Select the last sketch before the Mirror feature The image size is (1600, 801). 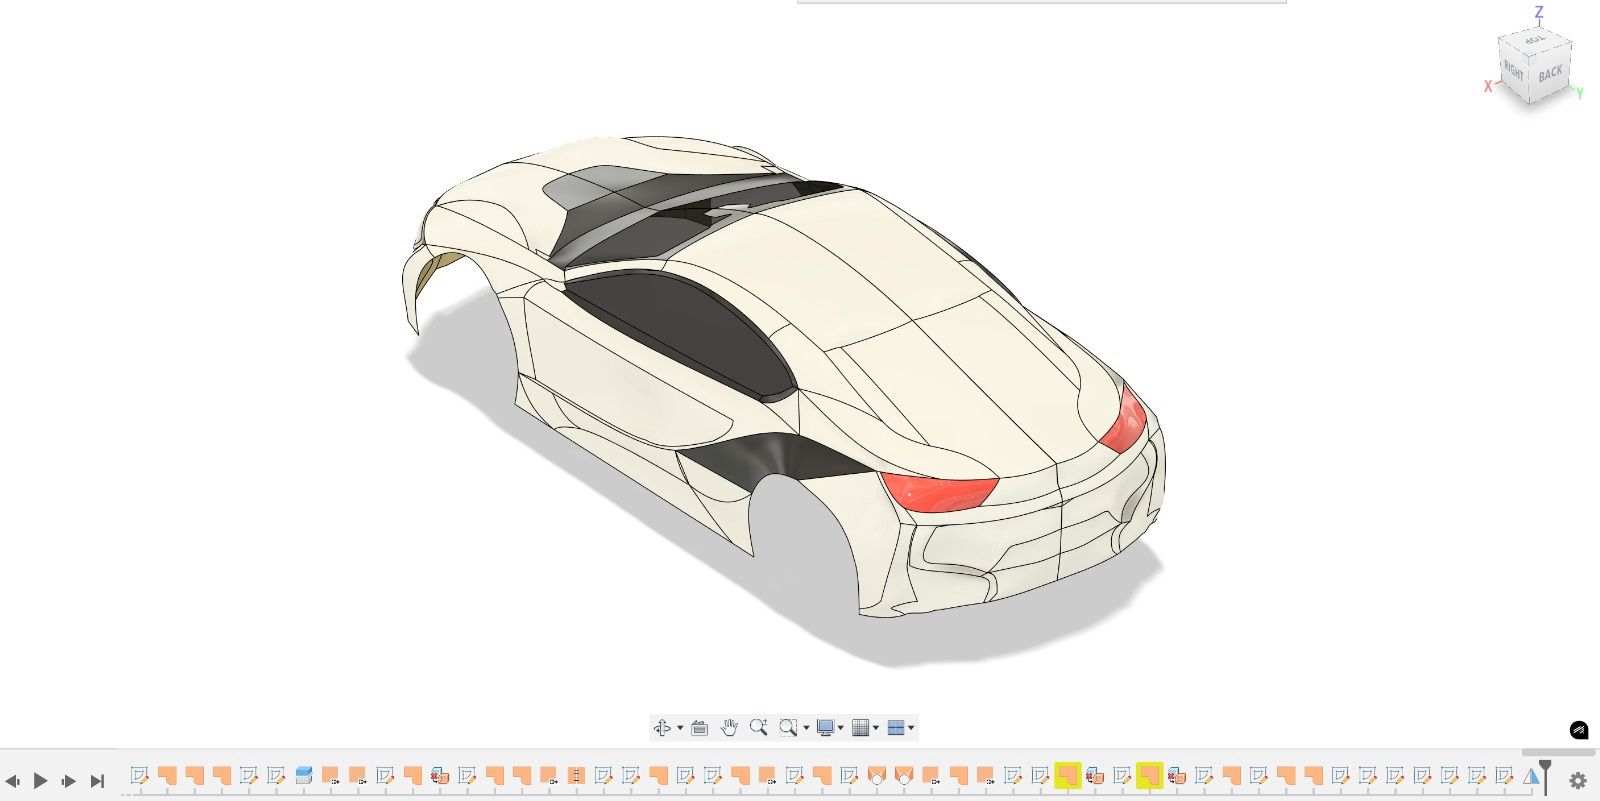click(x=1504, y=775)
